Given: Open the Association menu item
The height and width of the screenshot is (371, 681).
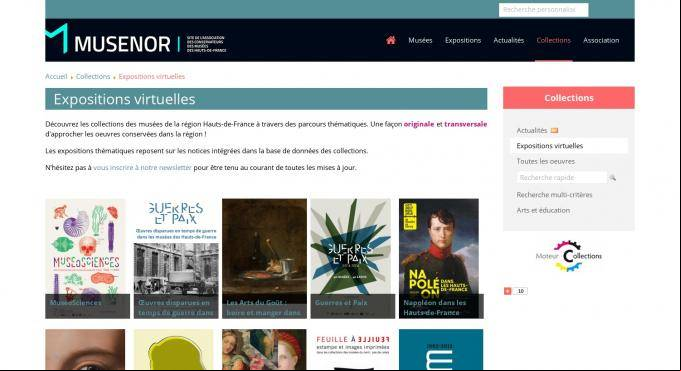Looking at the screenshot, I should coord(601,40).
